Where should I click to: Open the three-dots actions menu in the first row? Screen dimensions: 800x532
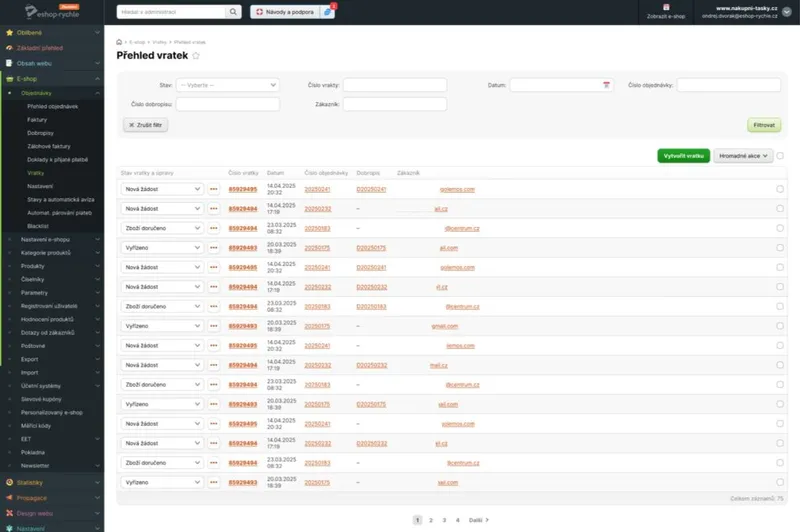coord(214,189)
